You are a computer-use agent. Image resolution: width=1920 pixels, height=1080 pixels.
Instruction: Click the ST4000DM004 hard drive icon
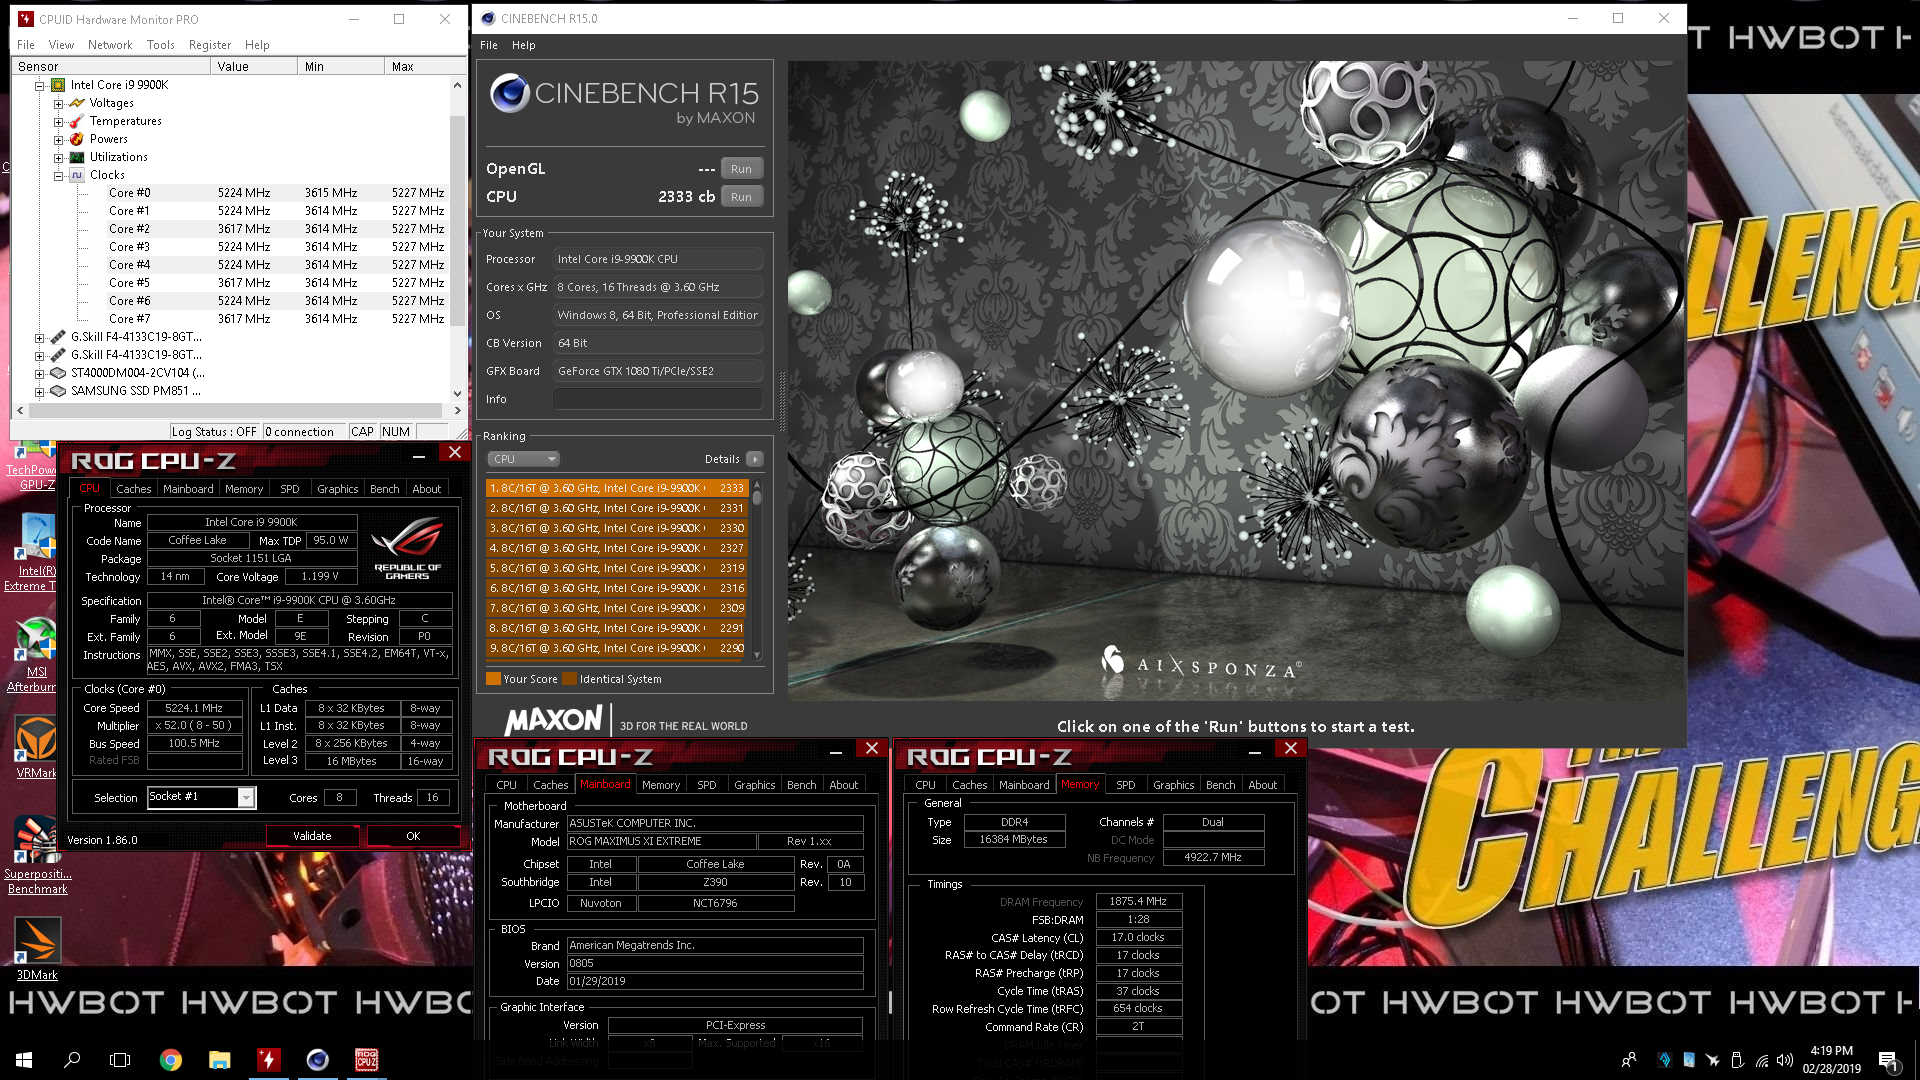click(58, 373)
